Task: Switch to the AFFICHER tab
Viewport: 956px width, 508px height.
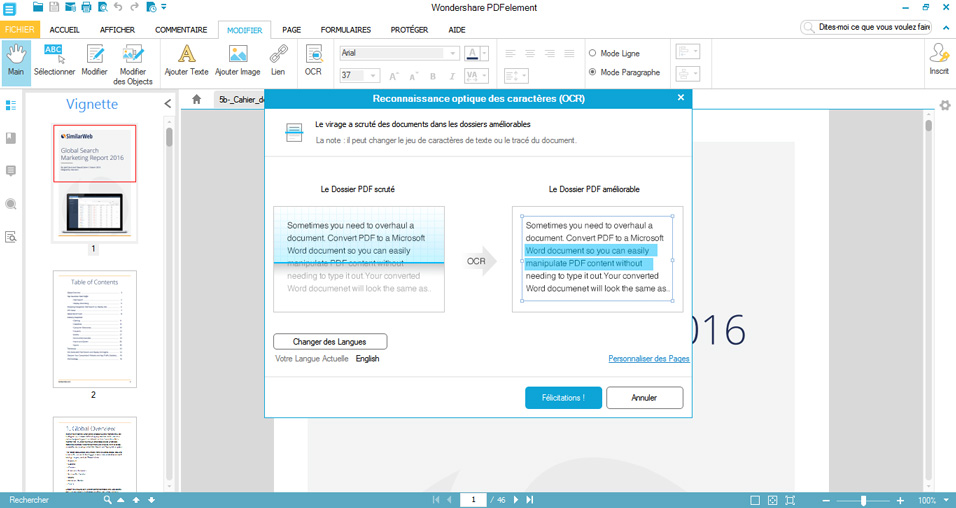Action: click(x=118, y=29)
